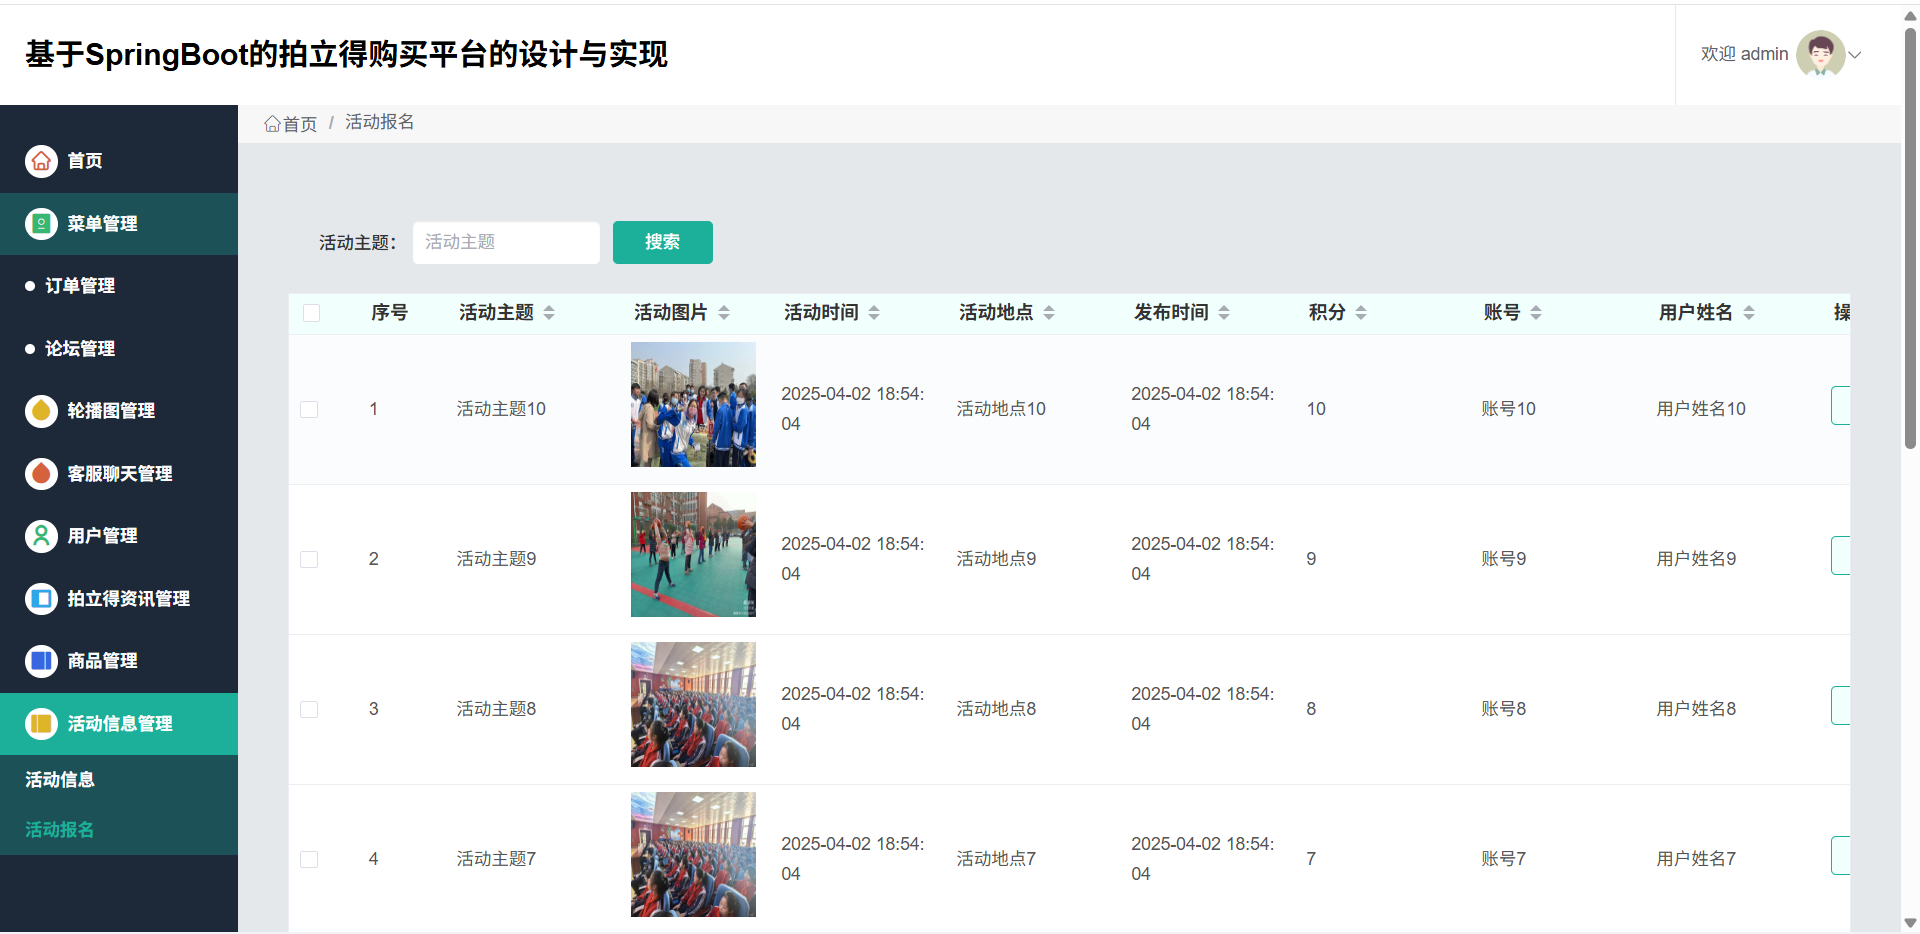Sort by 发布时间 column arrows
The height and width of the screenshot is (934, 1920).
click(1224, 313)
